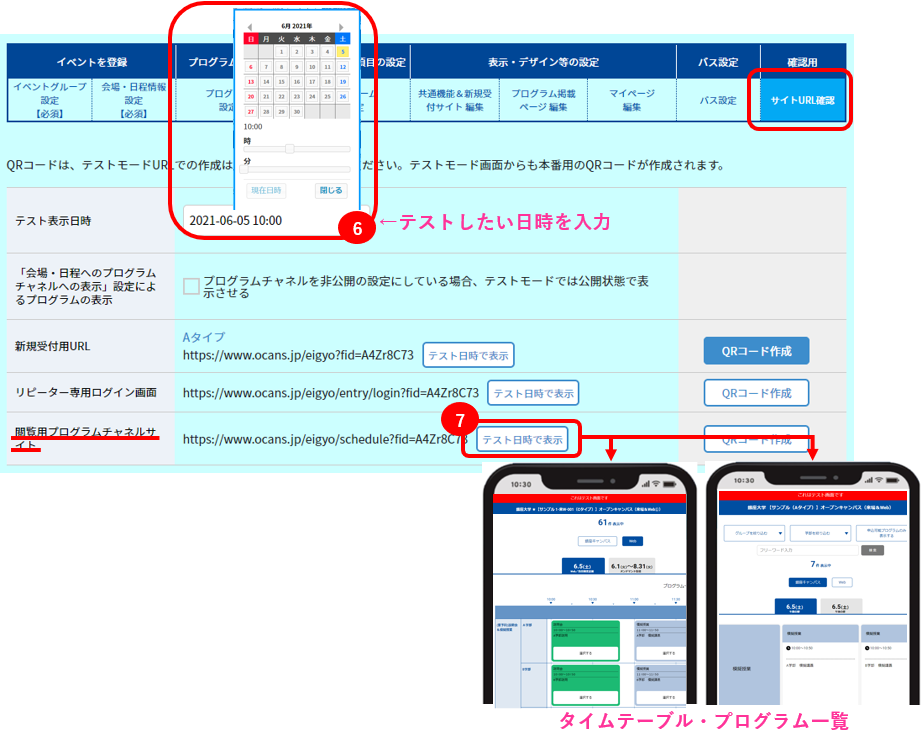Adjust the 時 (hour) slider
This screenshot has width=924, height=731.
pyautogui.click(x=297, y=149)
